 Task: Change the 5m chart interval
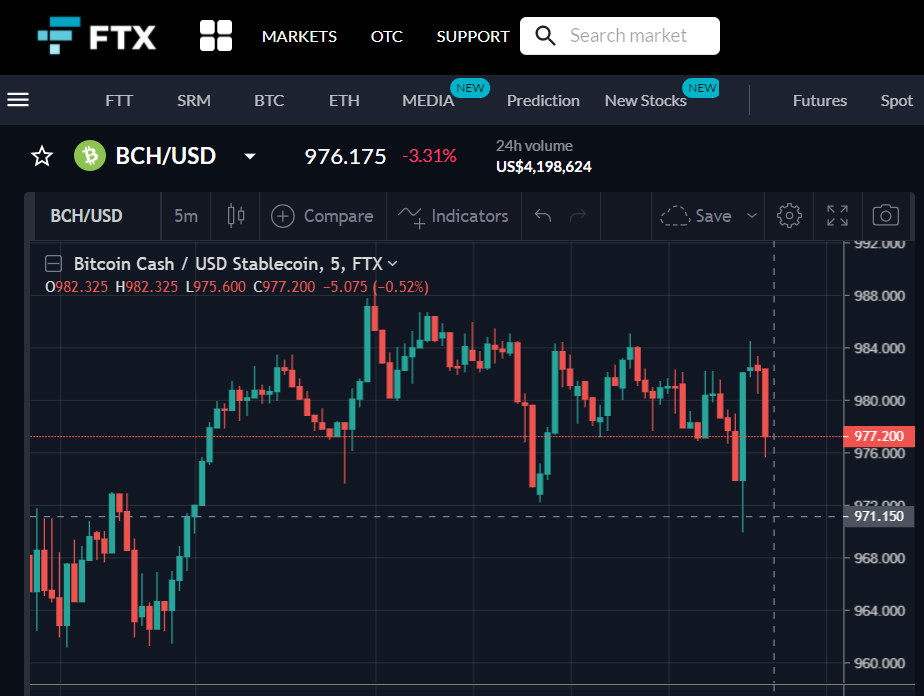[x=186, y=216]
